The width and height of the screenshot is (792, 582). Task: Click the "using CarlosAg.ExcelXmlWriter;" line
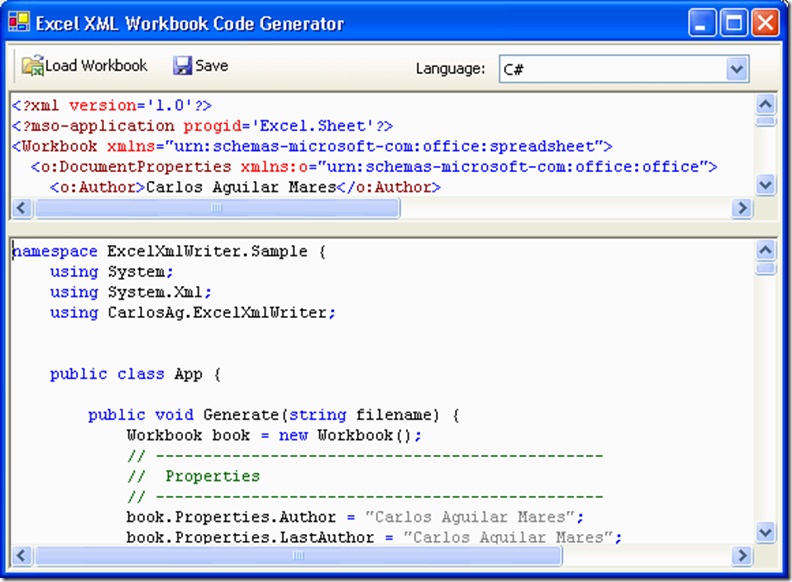pos(192,313)
